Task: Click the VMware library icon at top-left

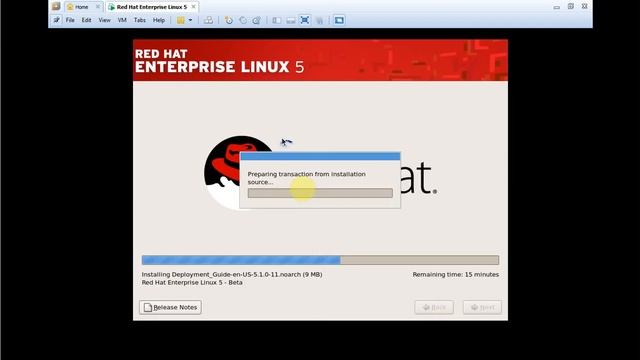Action: point(56,7)
